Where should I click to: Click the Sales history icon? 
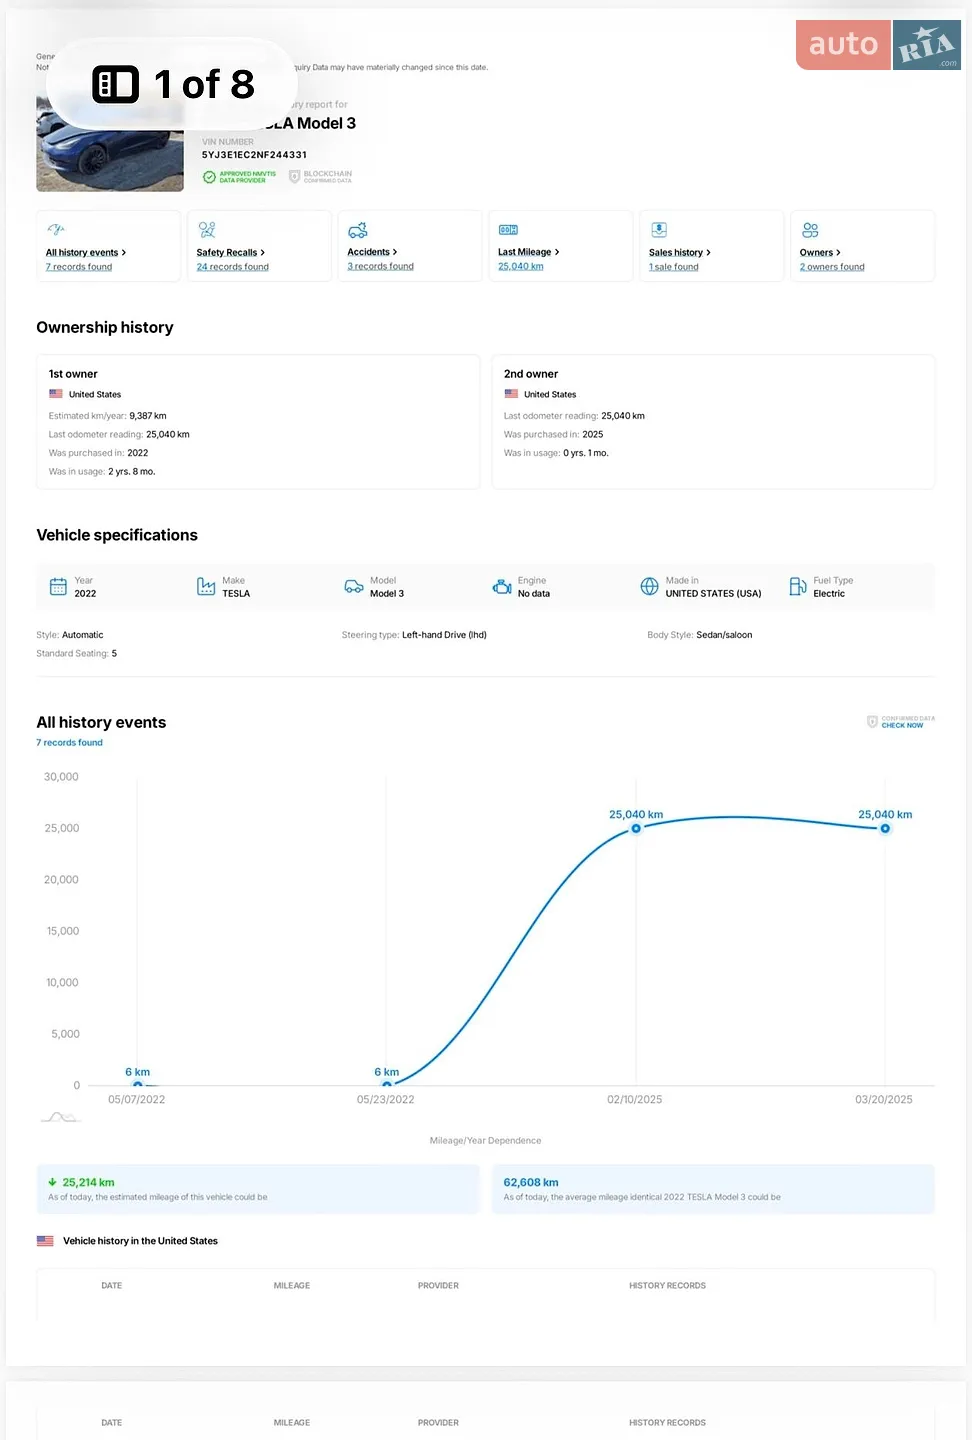(659, 230)
